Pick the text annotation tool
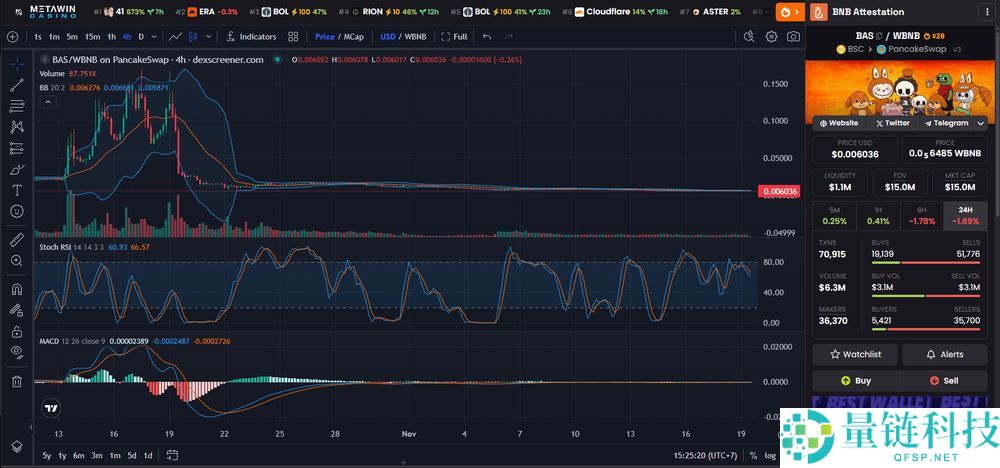The image size is (1000, 468). [x=16, y=190]
